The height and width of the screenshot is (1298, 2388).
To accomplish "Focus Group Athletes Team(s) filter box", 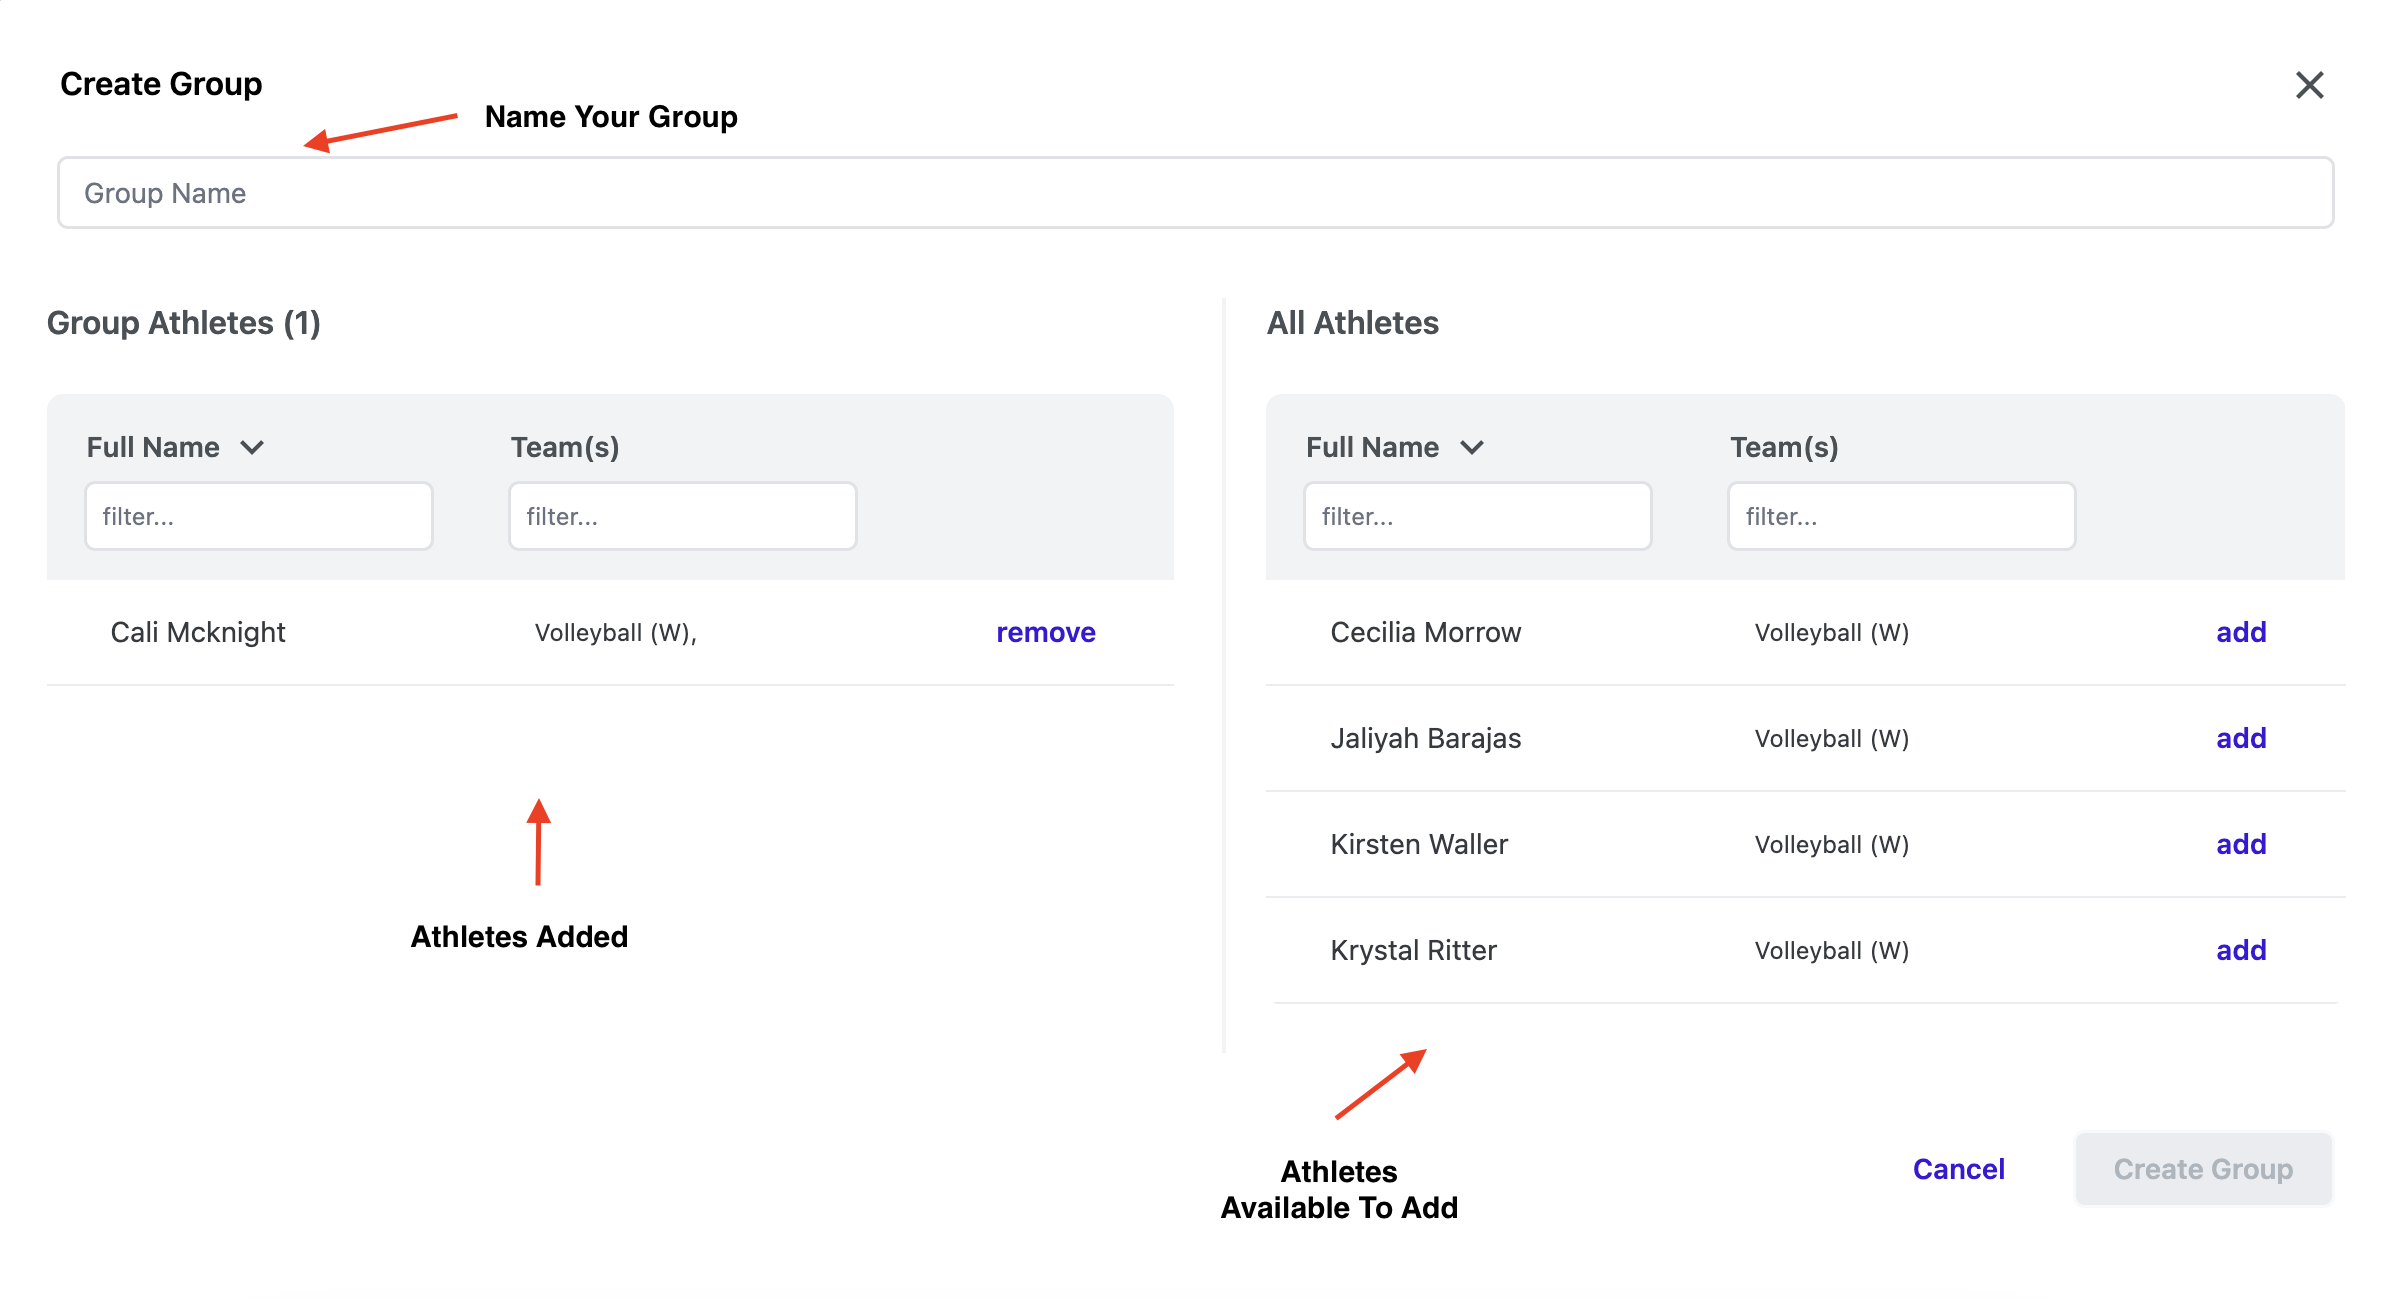I will [682, 516].
